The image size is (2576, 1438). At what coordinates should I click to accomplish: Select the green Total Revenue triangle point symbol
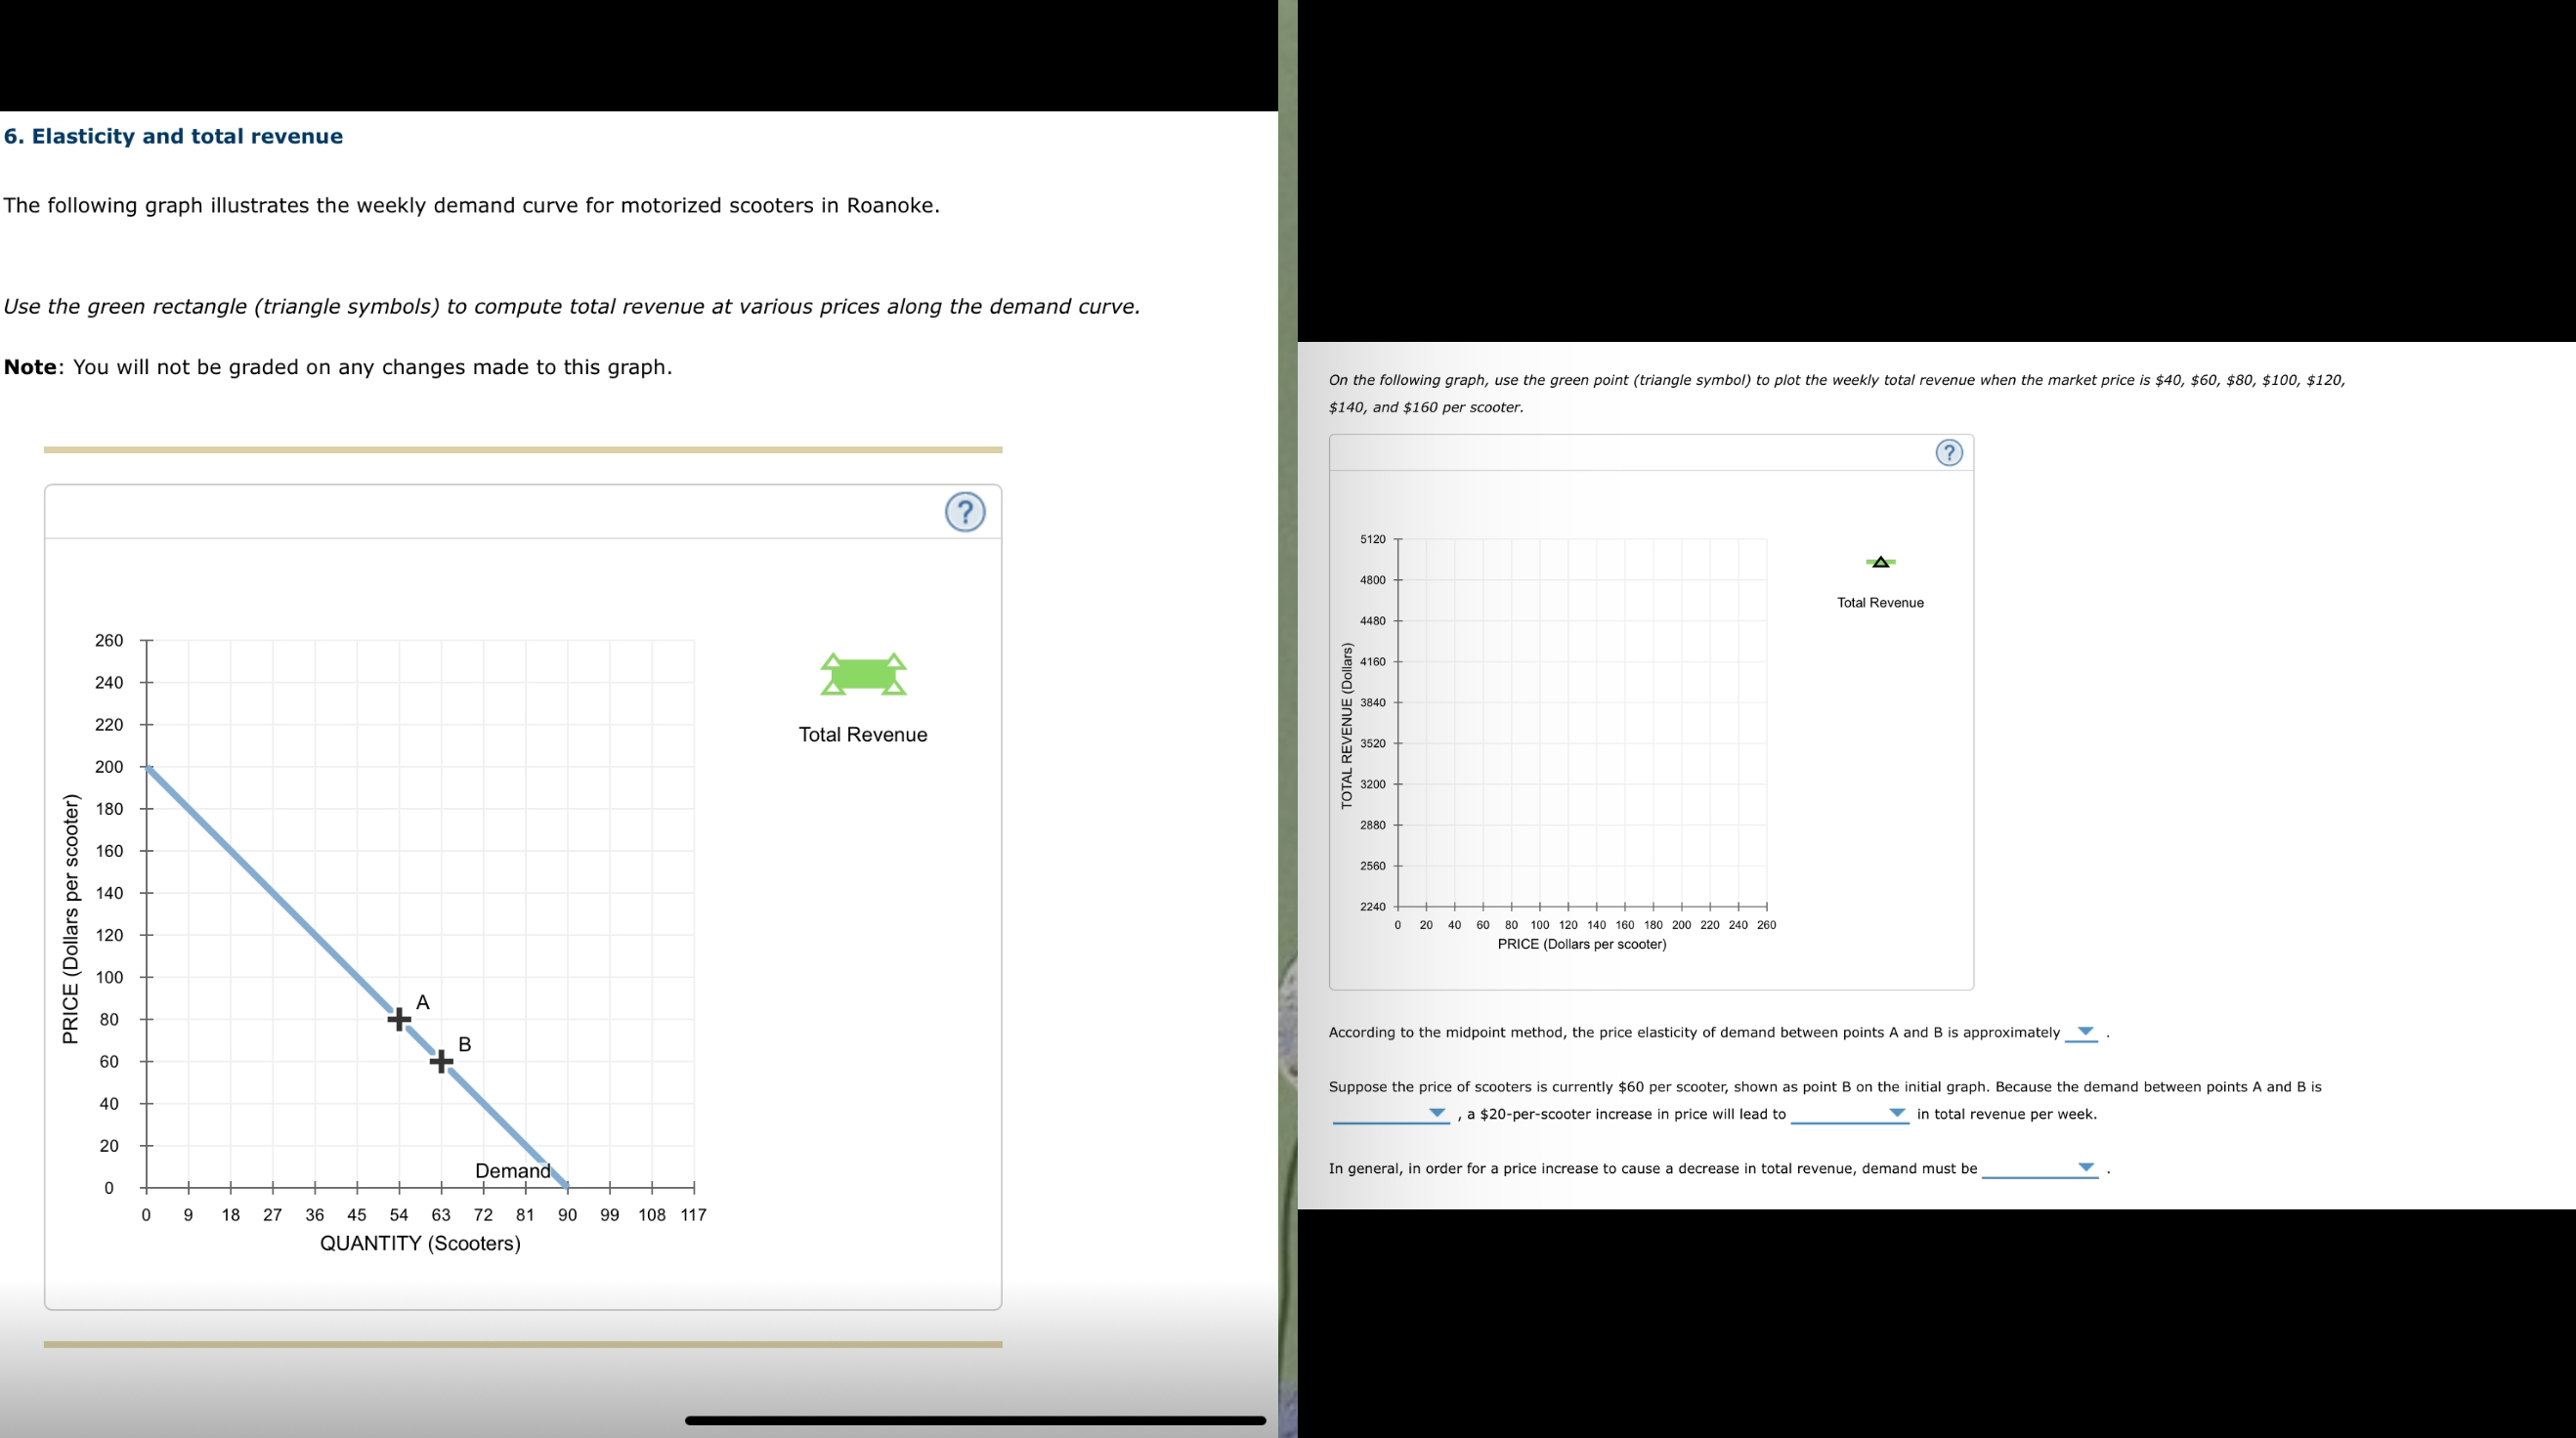pos(1882,562)
